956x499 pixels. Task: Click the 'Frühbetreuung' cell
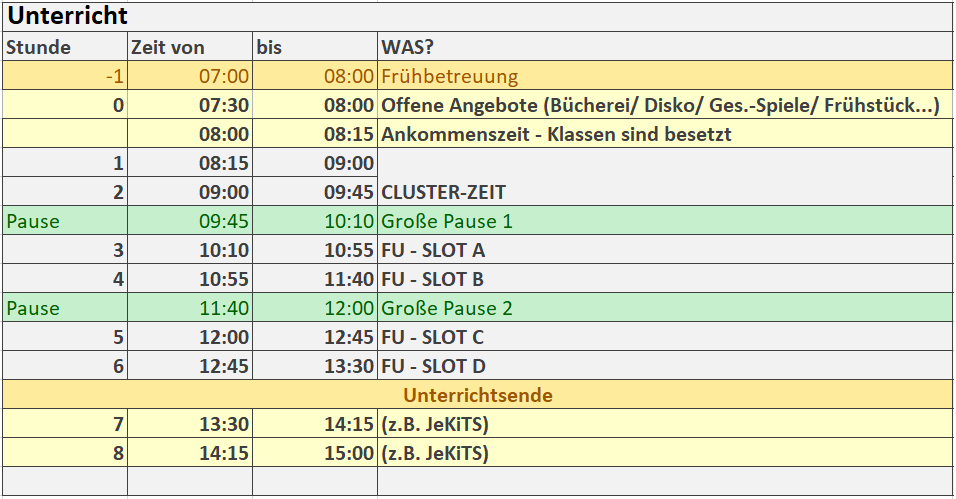tap(664, 76)
